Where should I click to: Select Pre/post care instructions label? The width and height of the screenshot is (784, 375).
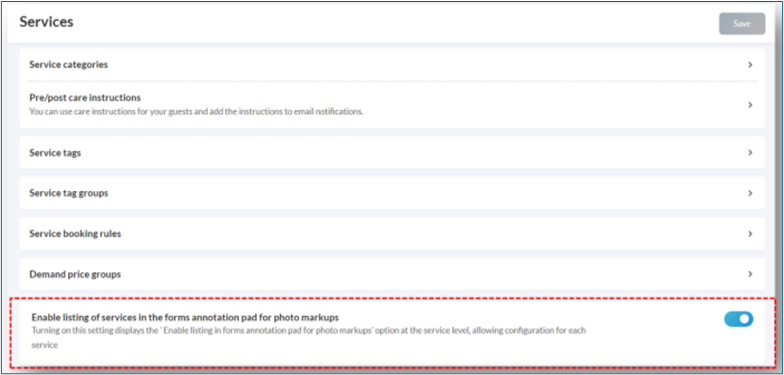[85, 97]
